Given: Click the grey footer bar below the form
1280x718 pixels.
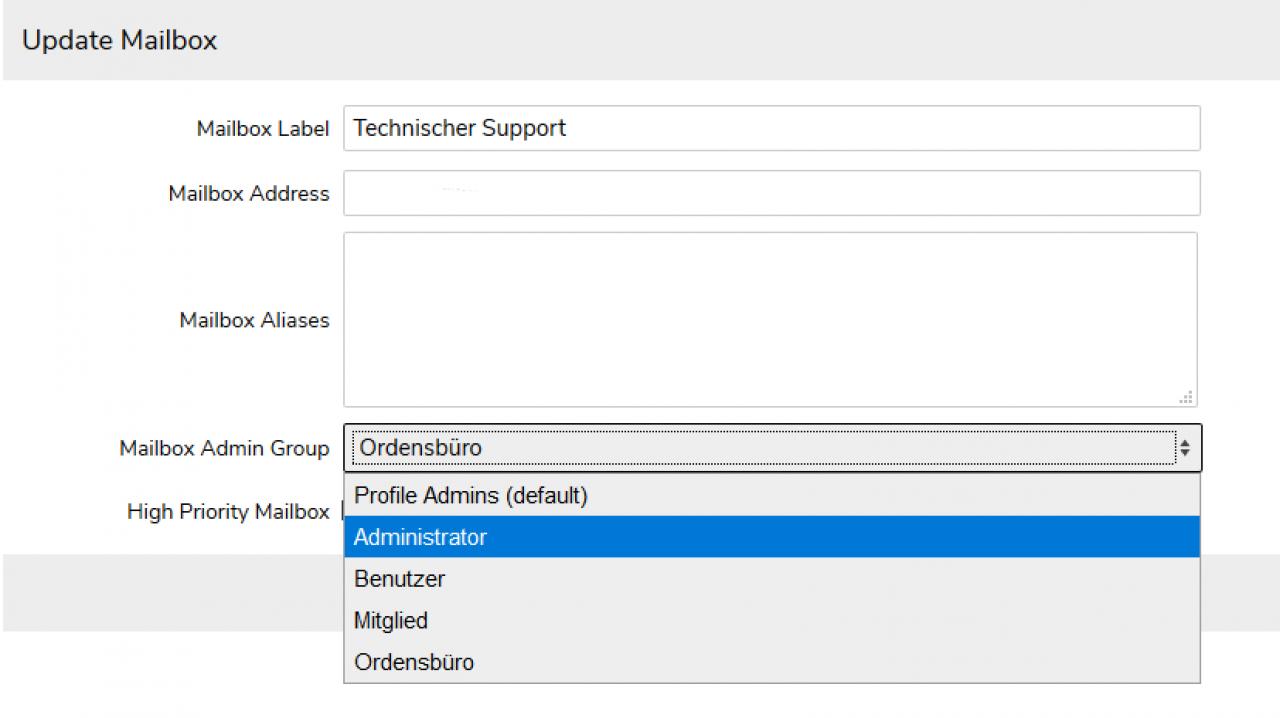Looking at the screenshot, I should [170, 592].
